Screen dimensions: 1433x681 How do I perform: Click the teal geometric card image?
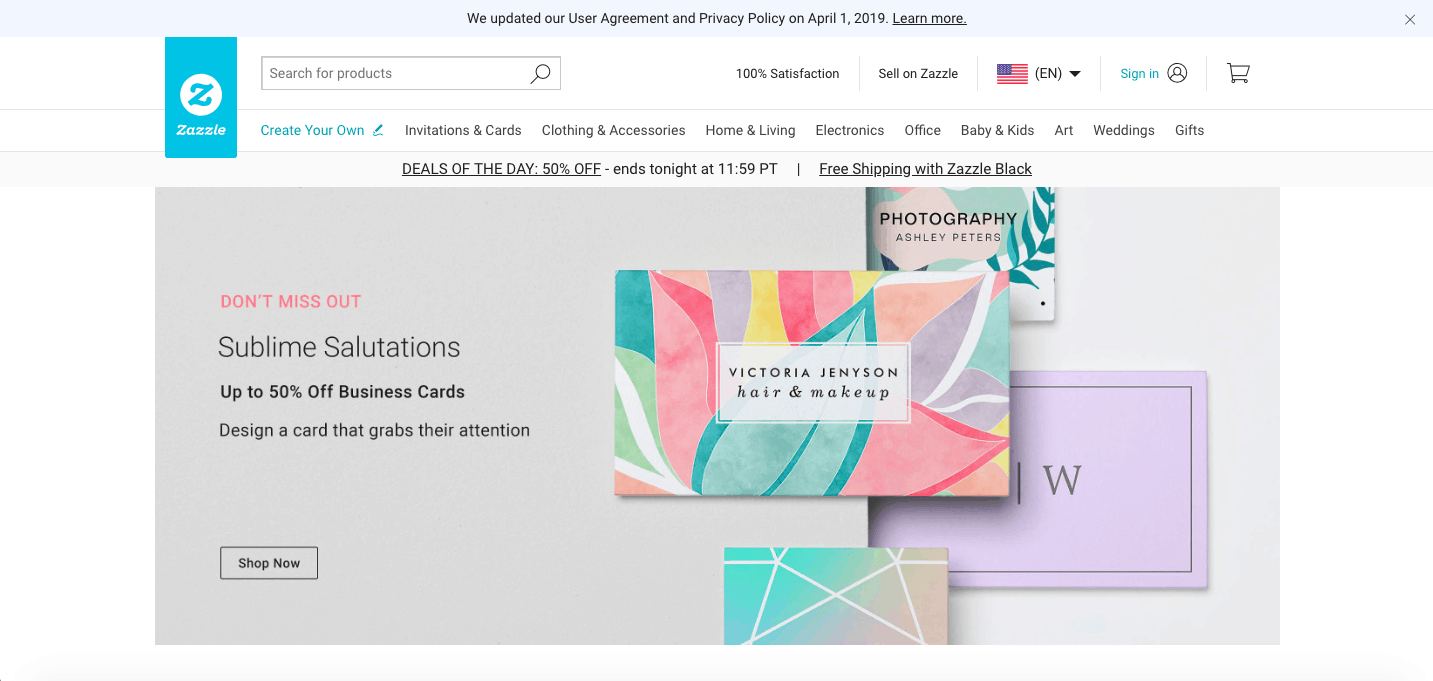pyautogui.click(x=835, y=595)
